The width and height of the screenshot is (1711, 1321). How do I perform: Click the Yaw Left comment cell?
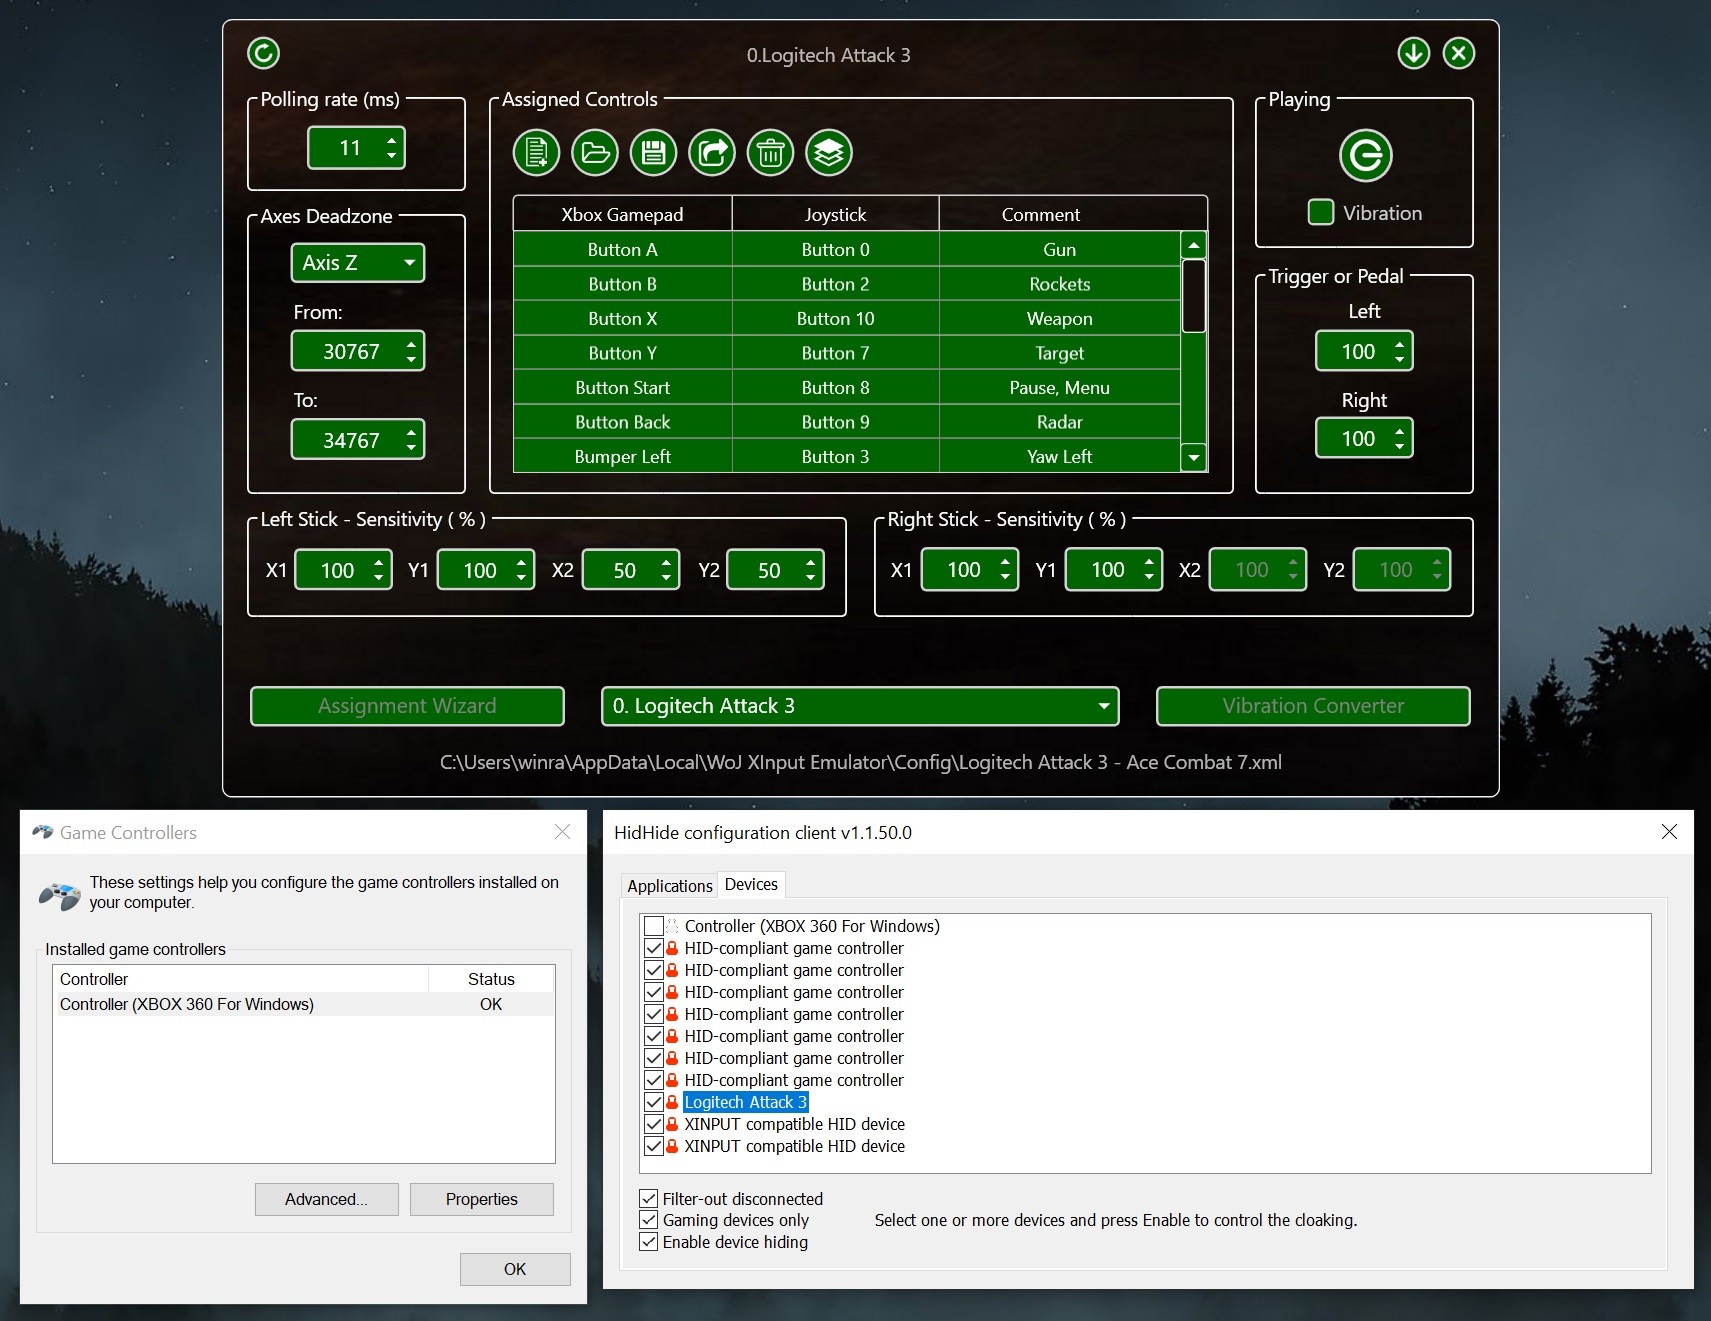pyautogui.click(x=1060, y=456)
